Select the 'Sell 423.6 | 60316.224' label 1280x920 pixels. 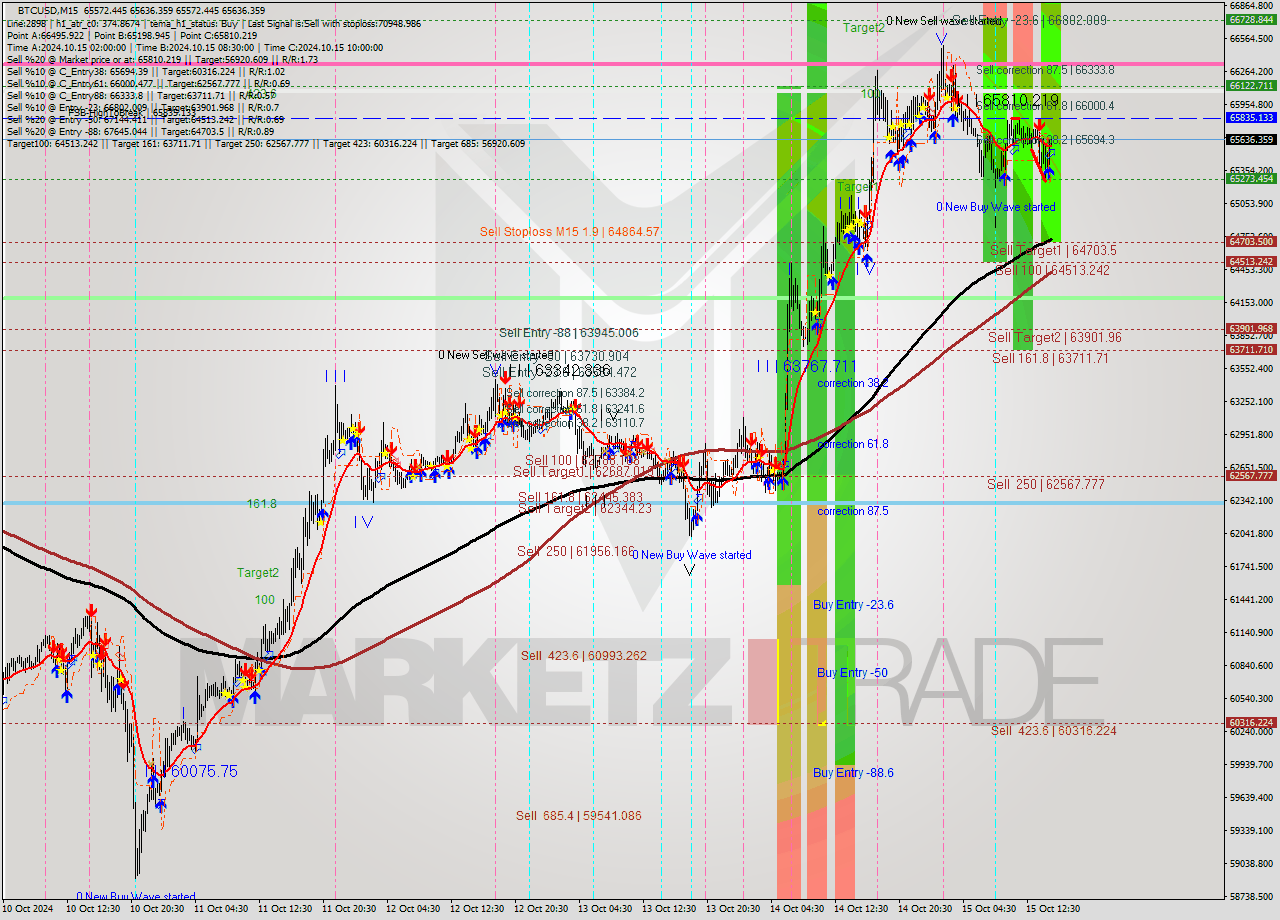1054,731
